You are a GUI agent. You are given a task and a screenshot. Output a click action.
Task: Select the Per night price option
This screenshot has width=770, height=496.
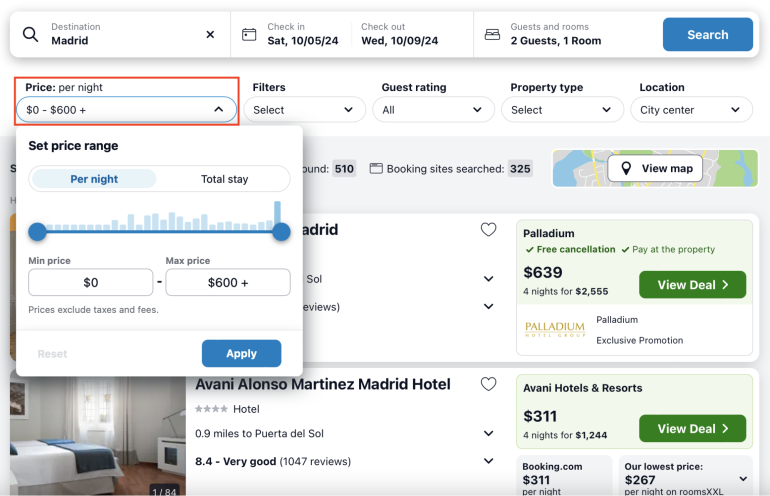pos(94,179)
